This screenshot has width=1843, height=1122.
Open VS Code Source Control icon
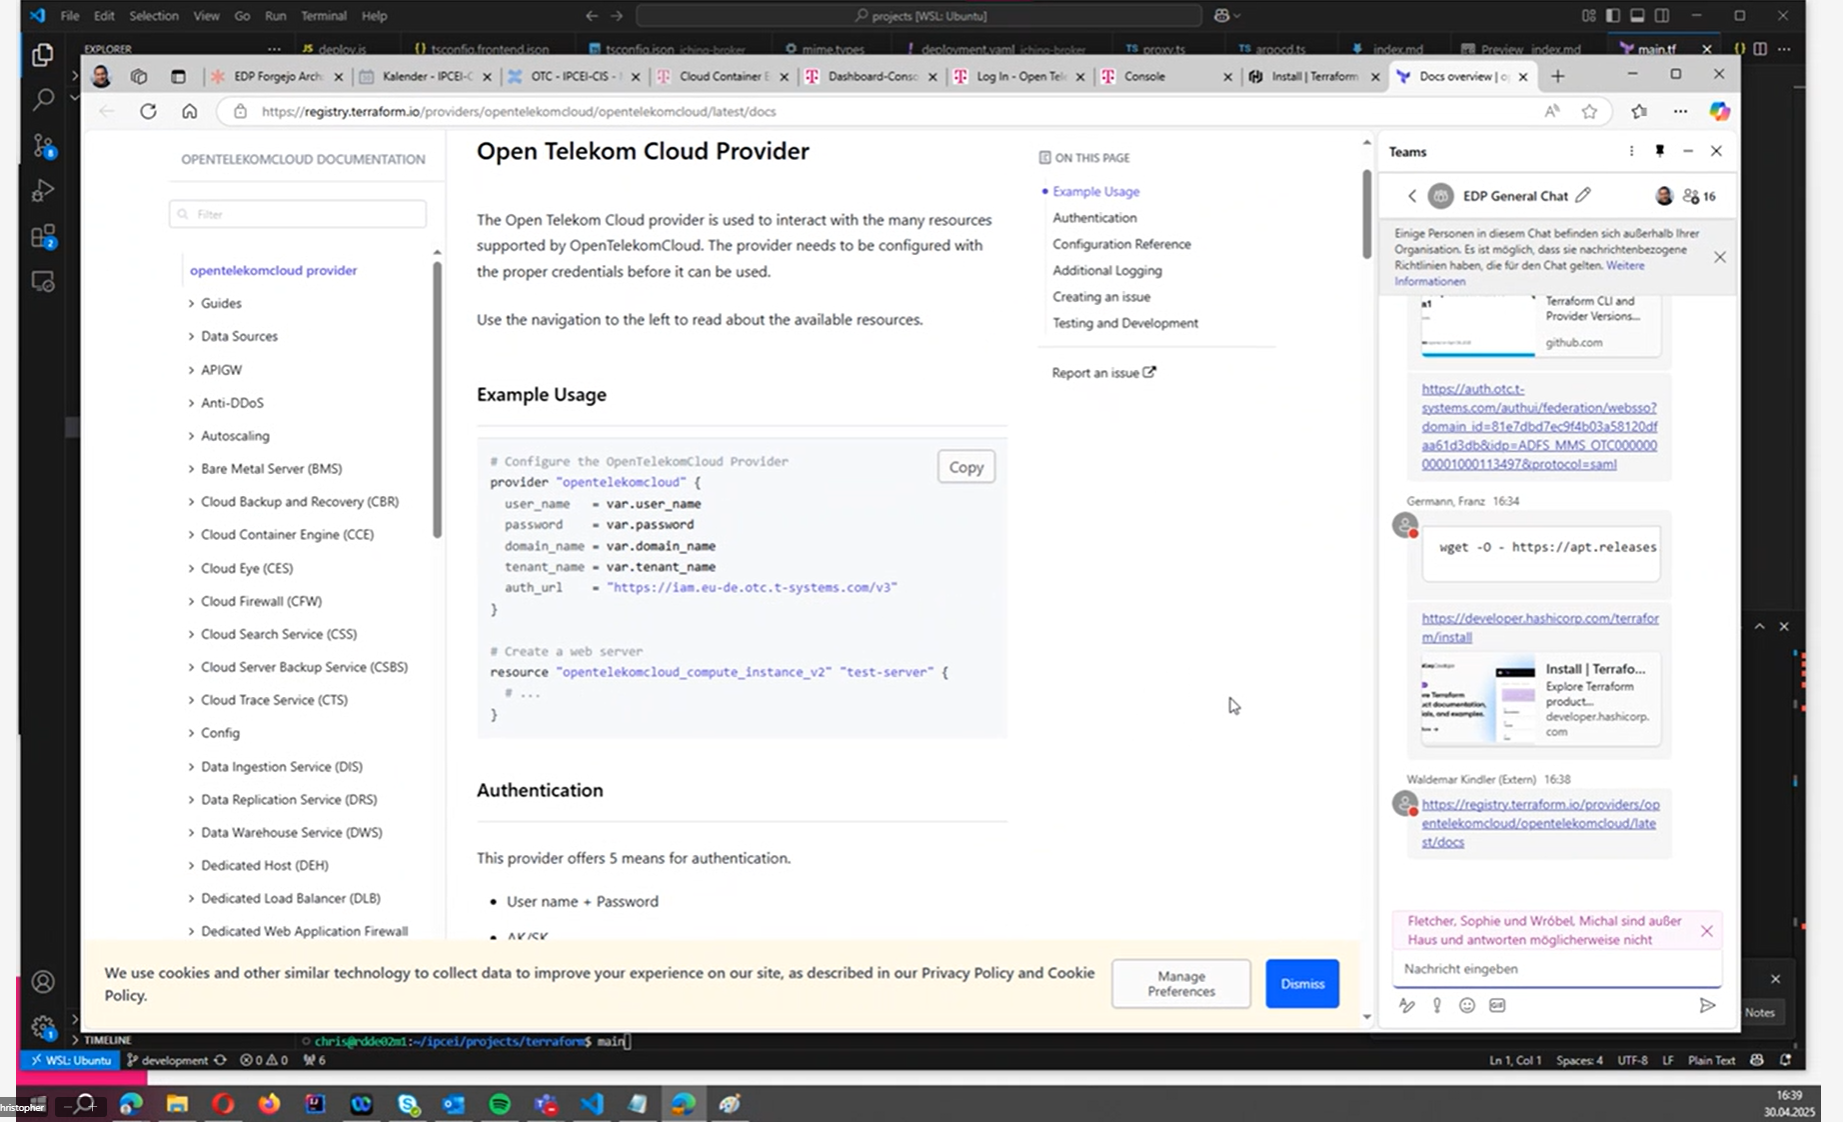pyautogui.click(x=42, y=146)
